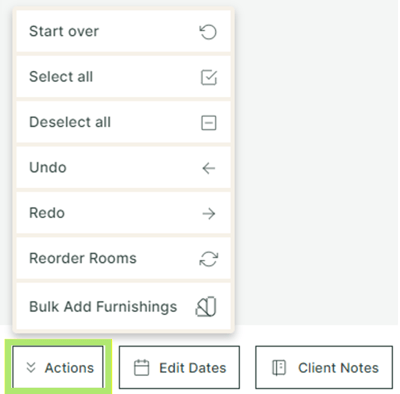Open the Edit Dates button
The image size is (400, 394).
click(x=179, y=367)
